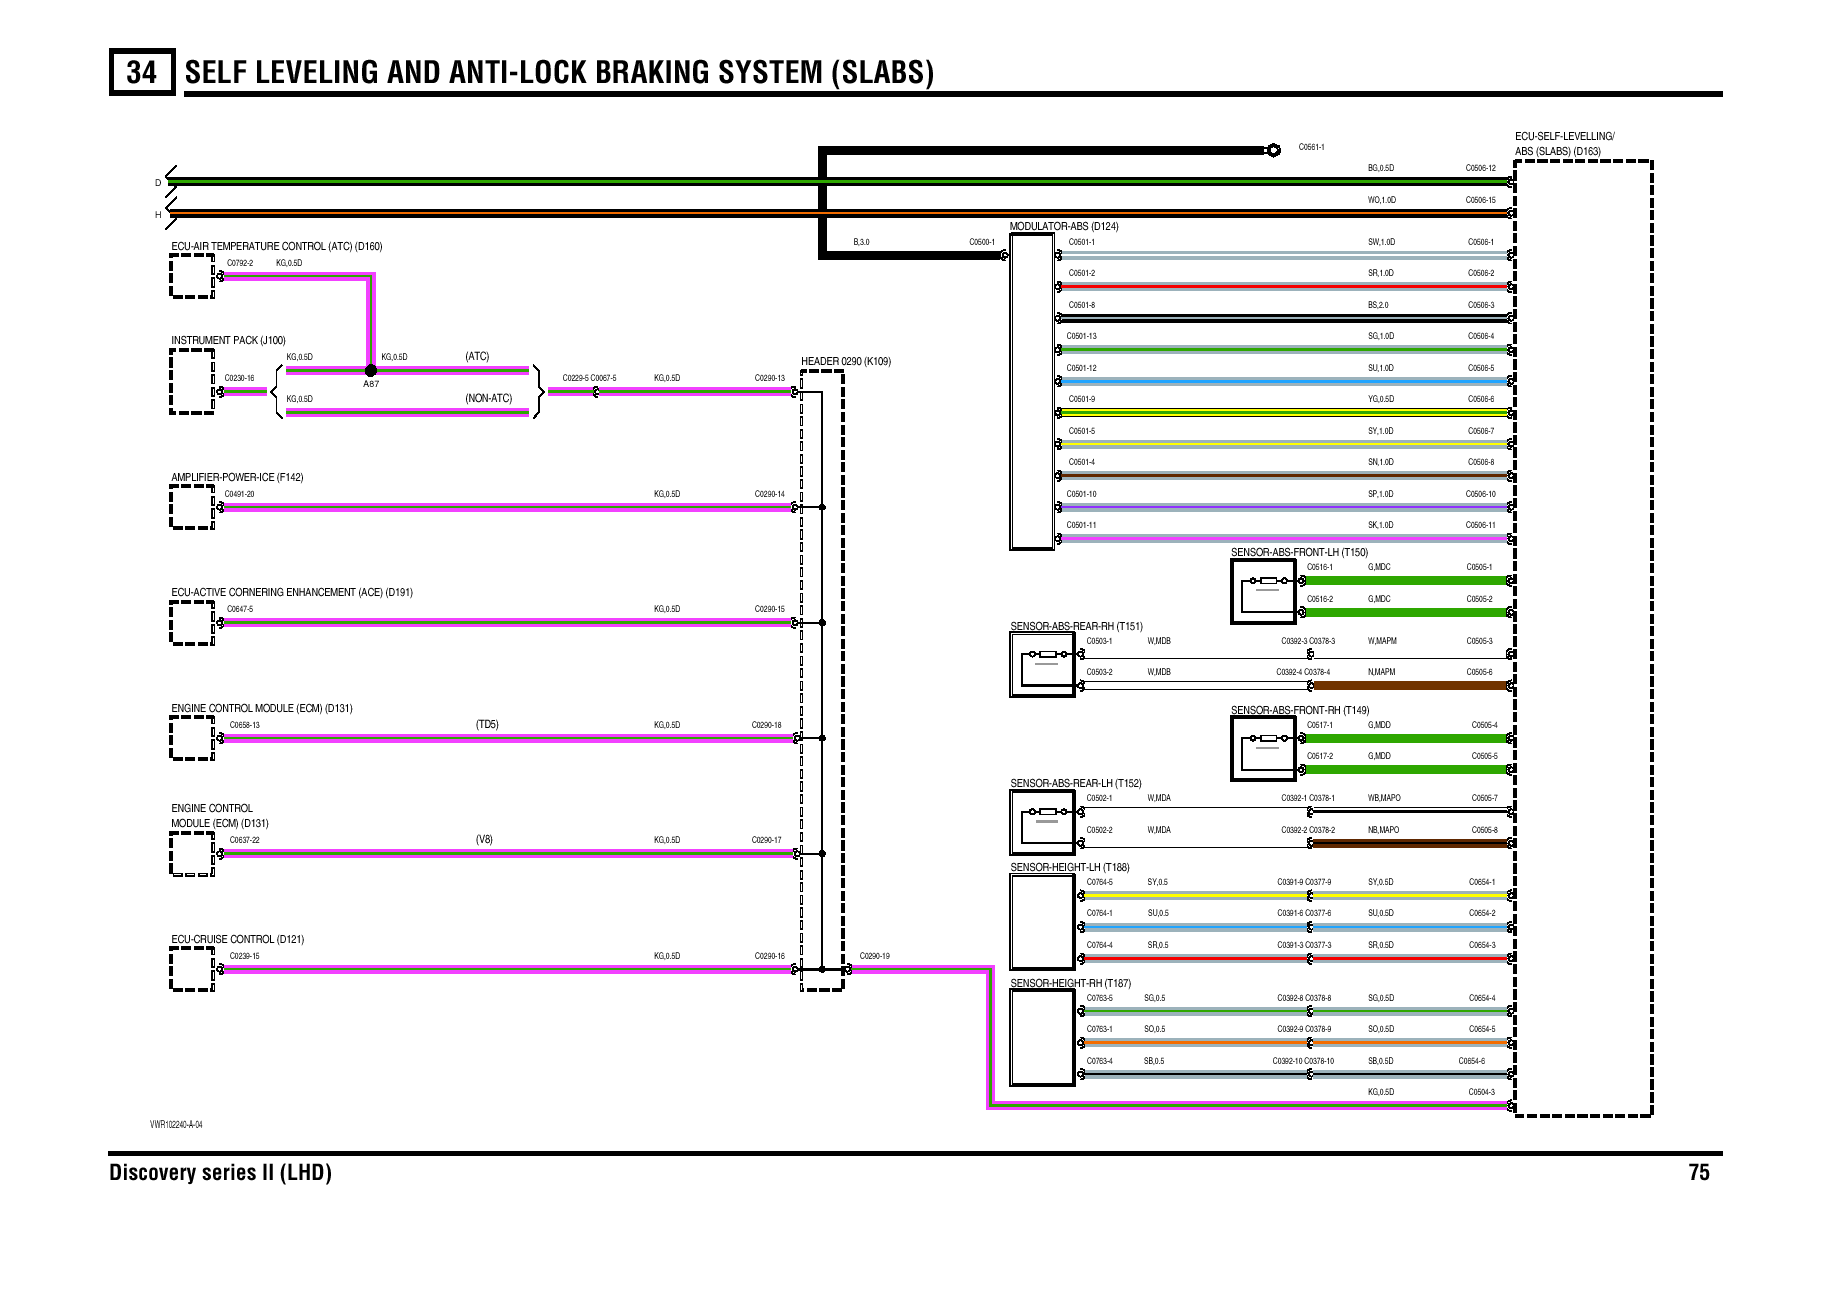Click the A87 splice junction dot
Viewport: 1841px width, 1297px height.
point(371,370)
